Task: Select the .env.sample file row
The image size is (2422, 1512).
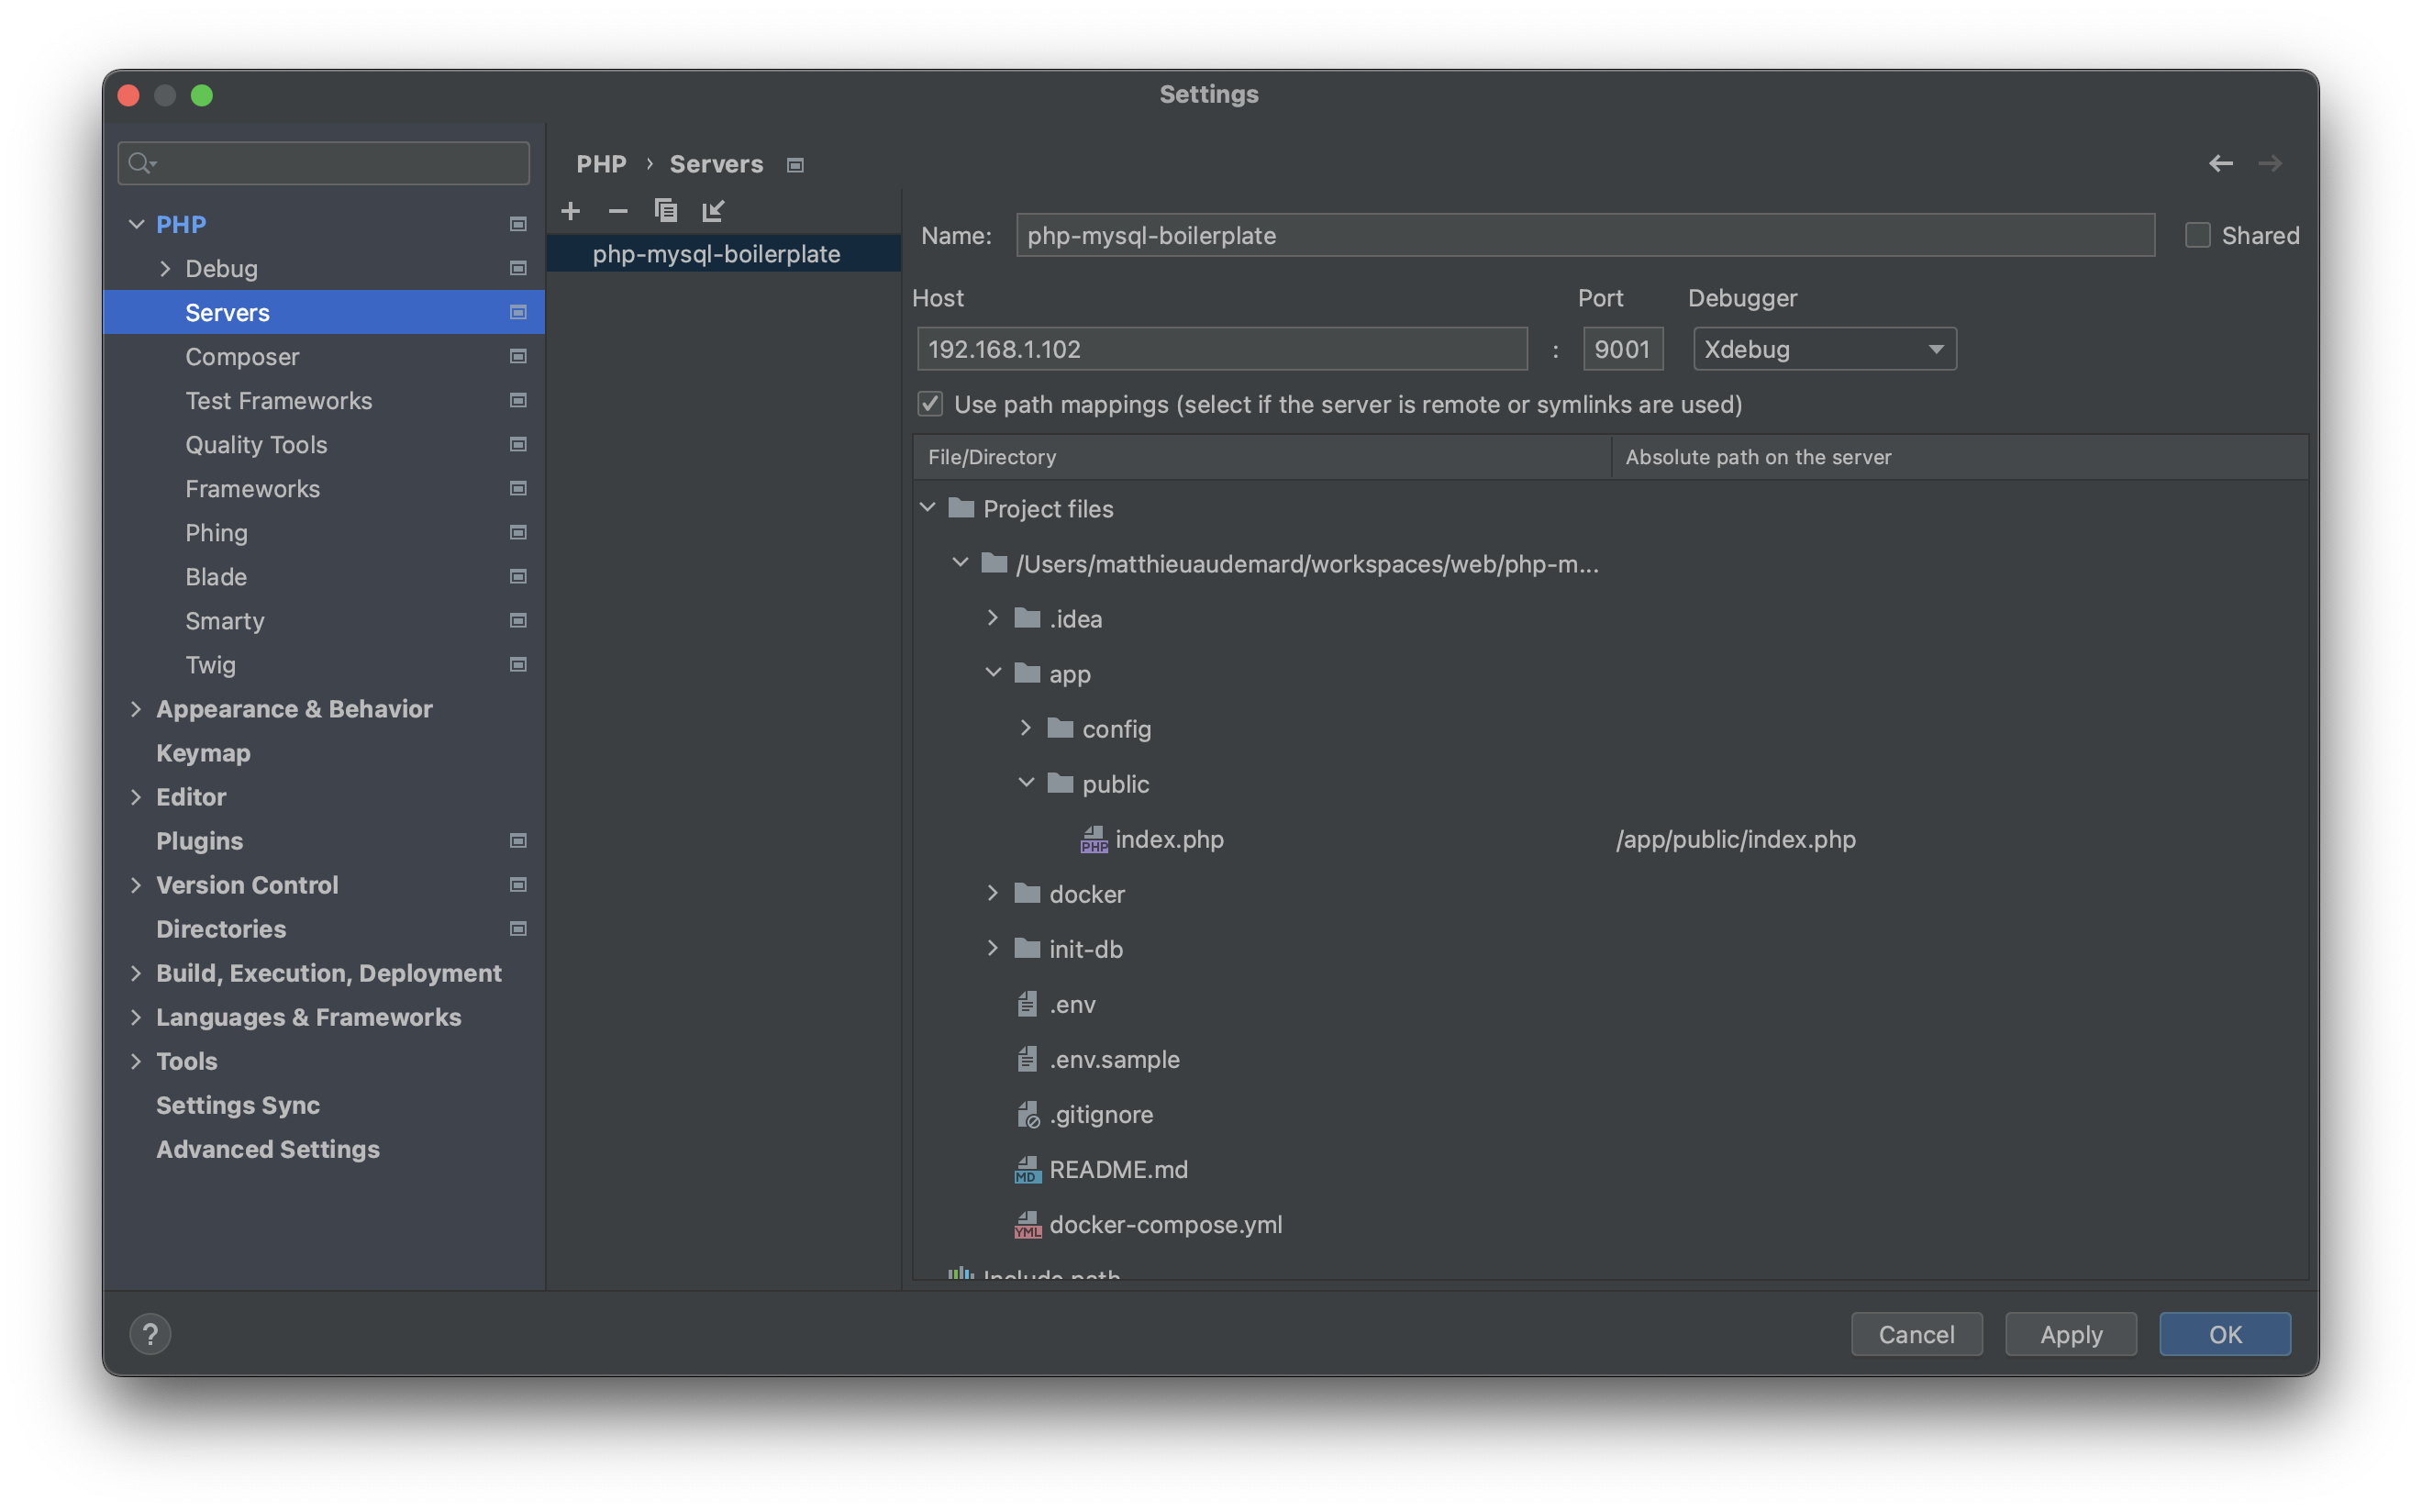Action: 1610,1059
